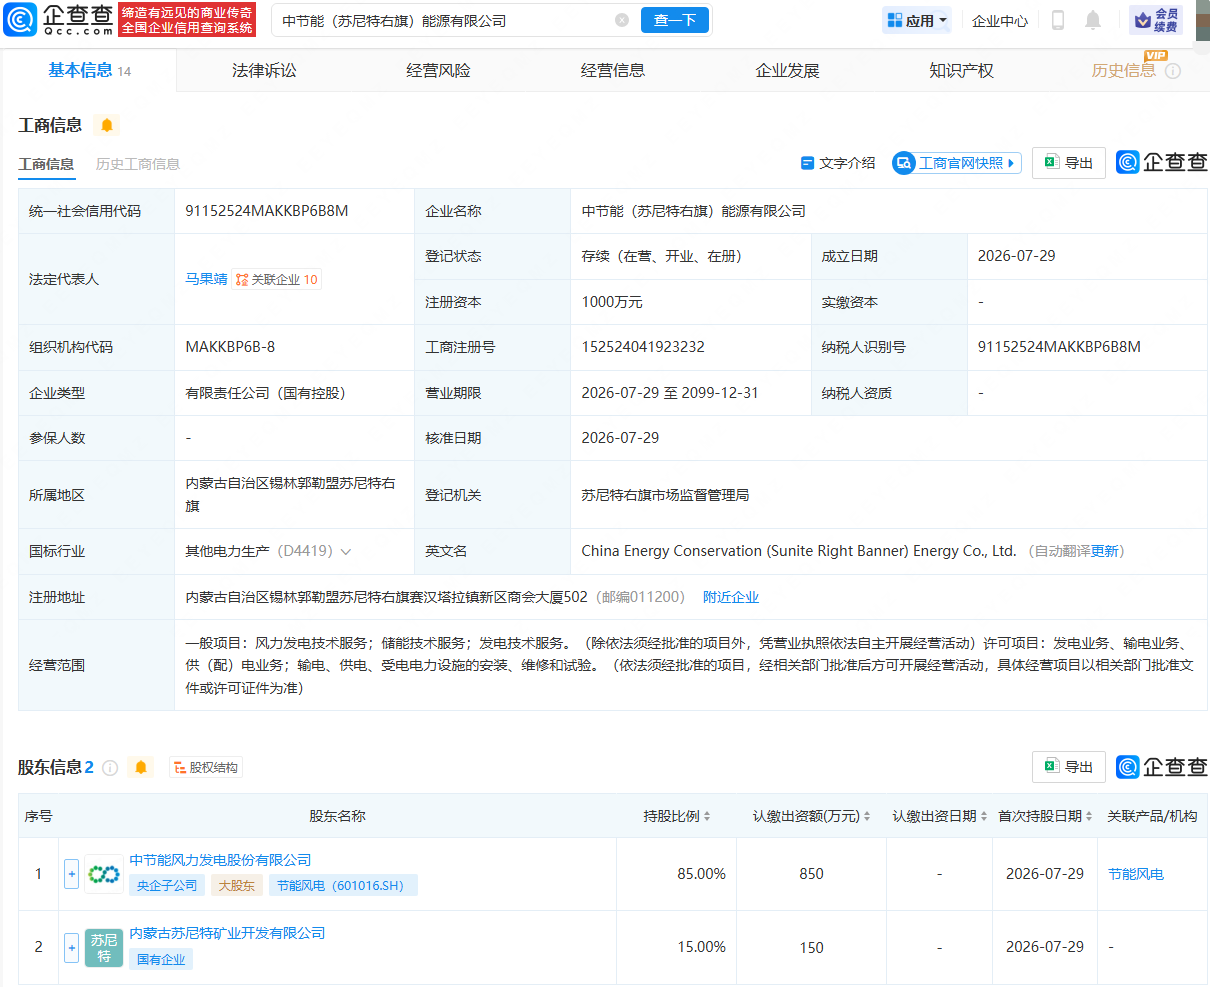
Task: Open the 历史信息 VIP tab
Action: (x=1124, y=71)
